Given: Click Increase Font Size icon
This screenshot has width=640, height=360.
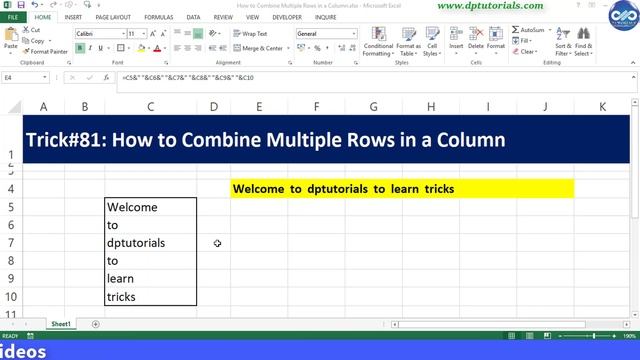Looking at the screenshot, I should pyautogui.click(x=153, y=34).
